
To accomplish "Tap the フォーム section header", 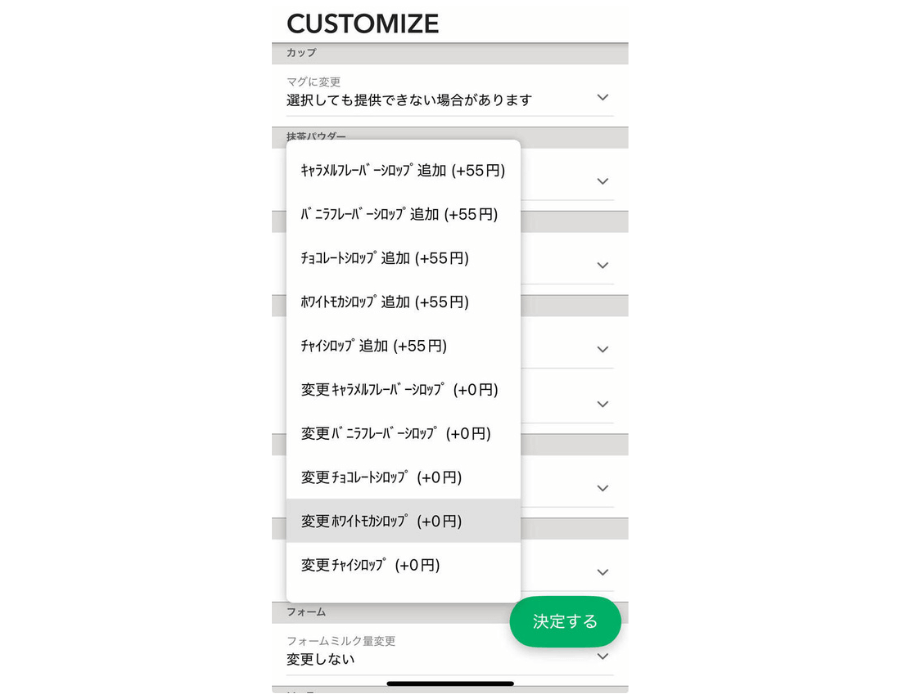I will pos(306,611).
